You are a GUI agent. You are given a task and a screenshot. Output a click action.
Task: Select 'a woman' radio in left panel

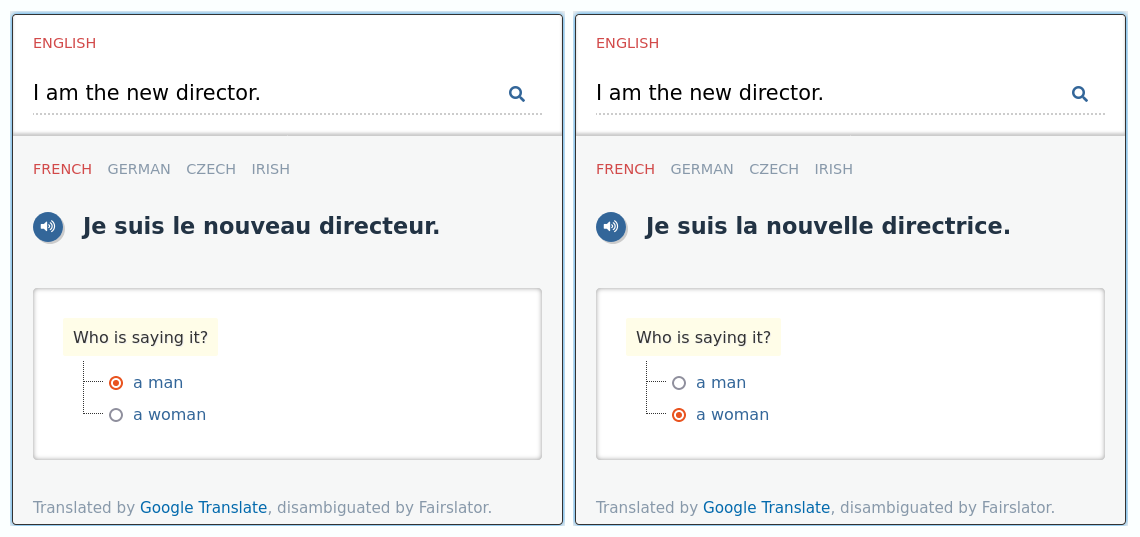point(116,415)
